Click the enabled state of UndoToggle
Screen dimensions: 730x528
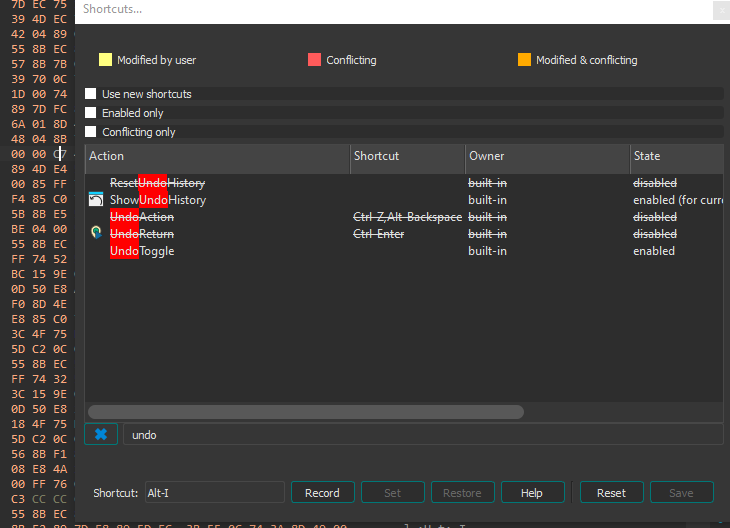click(x=654, y=251)
